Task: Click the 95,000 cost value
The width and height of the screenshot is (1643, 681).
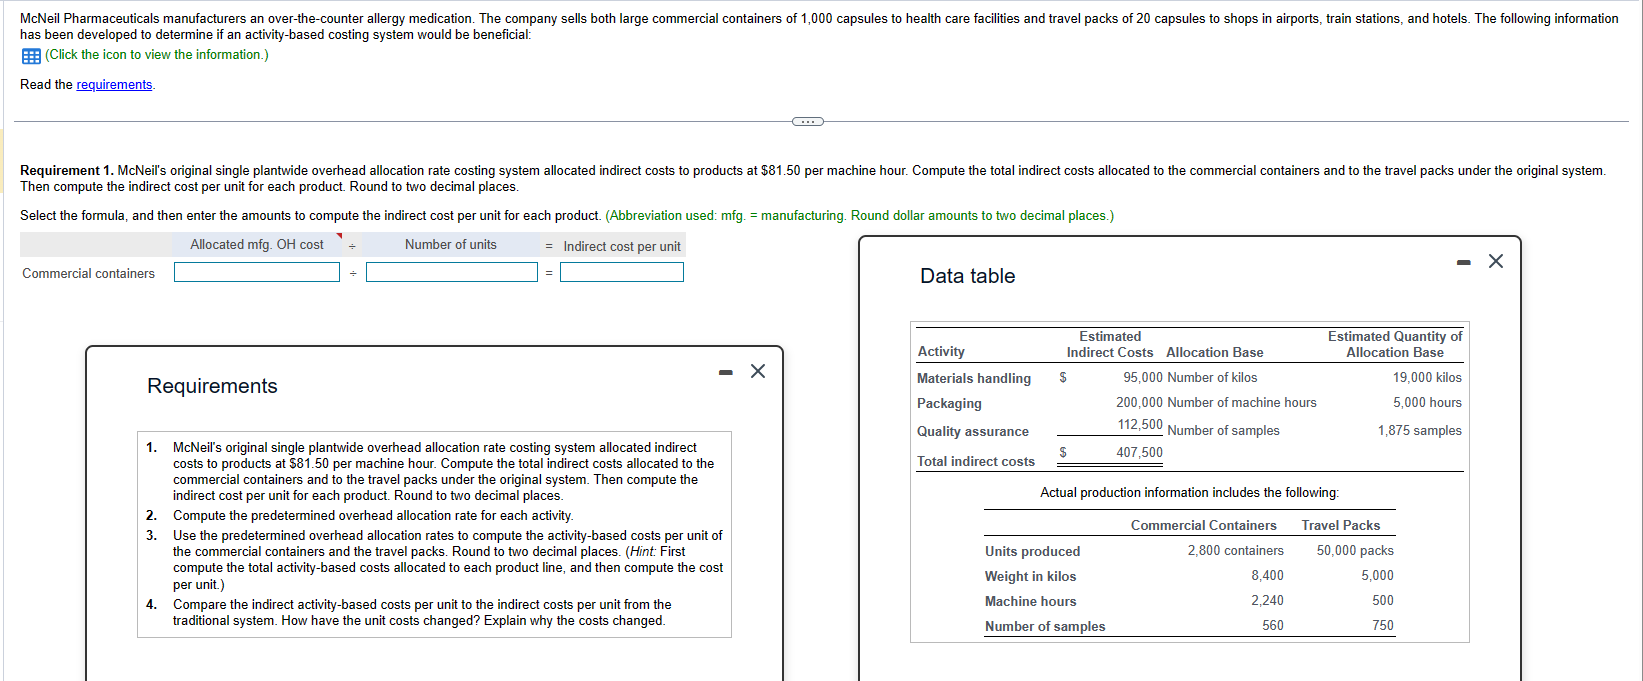Action: [x=1143, y=378]
